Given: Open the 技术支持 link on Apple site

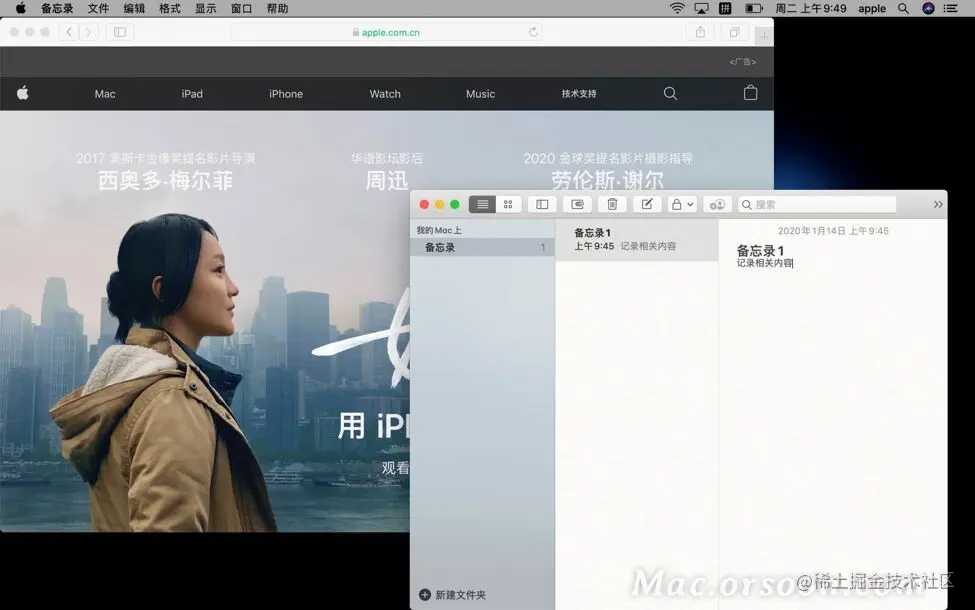Looking at the screenshot, I should tap(579, 94).
